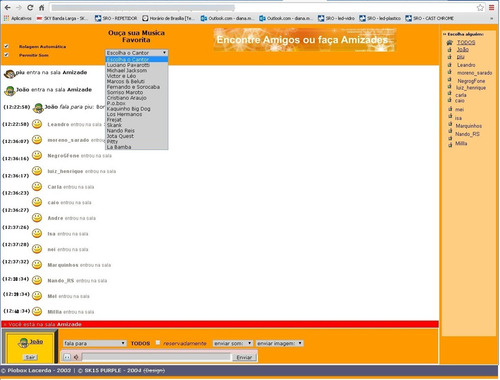The height and width of the screenshot is (380, 500).
Task: Pick Sorriso Maroto singer option
Action: click(x=137, y=92)
